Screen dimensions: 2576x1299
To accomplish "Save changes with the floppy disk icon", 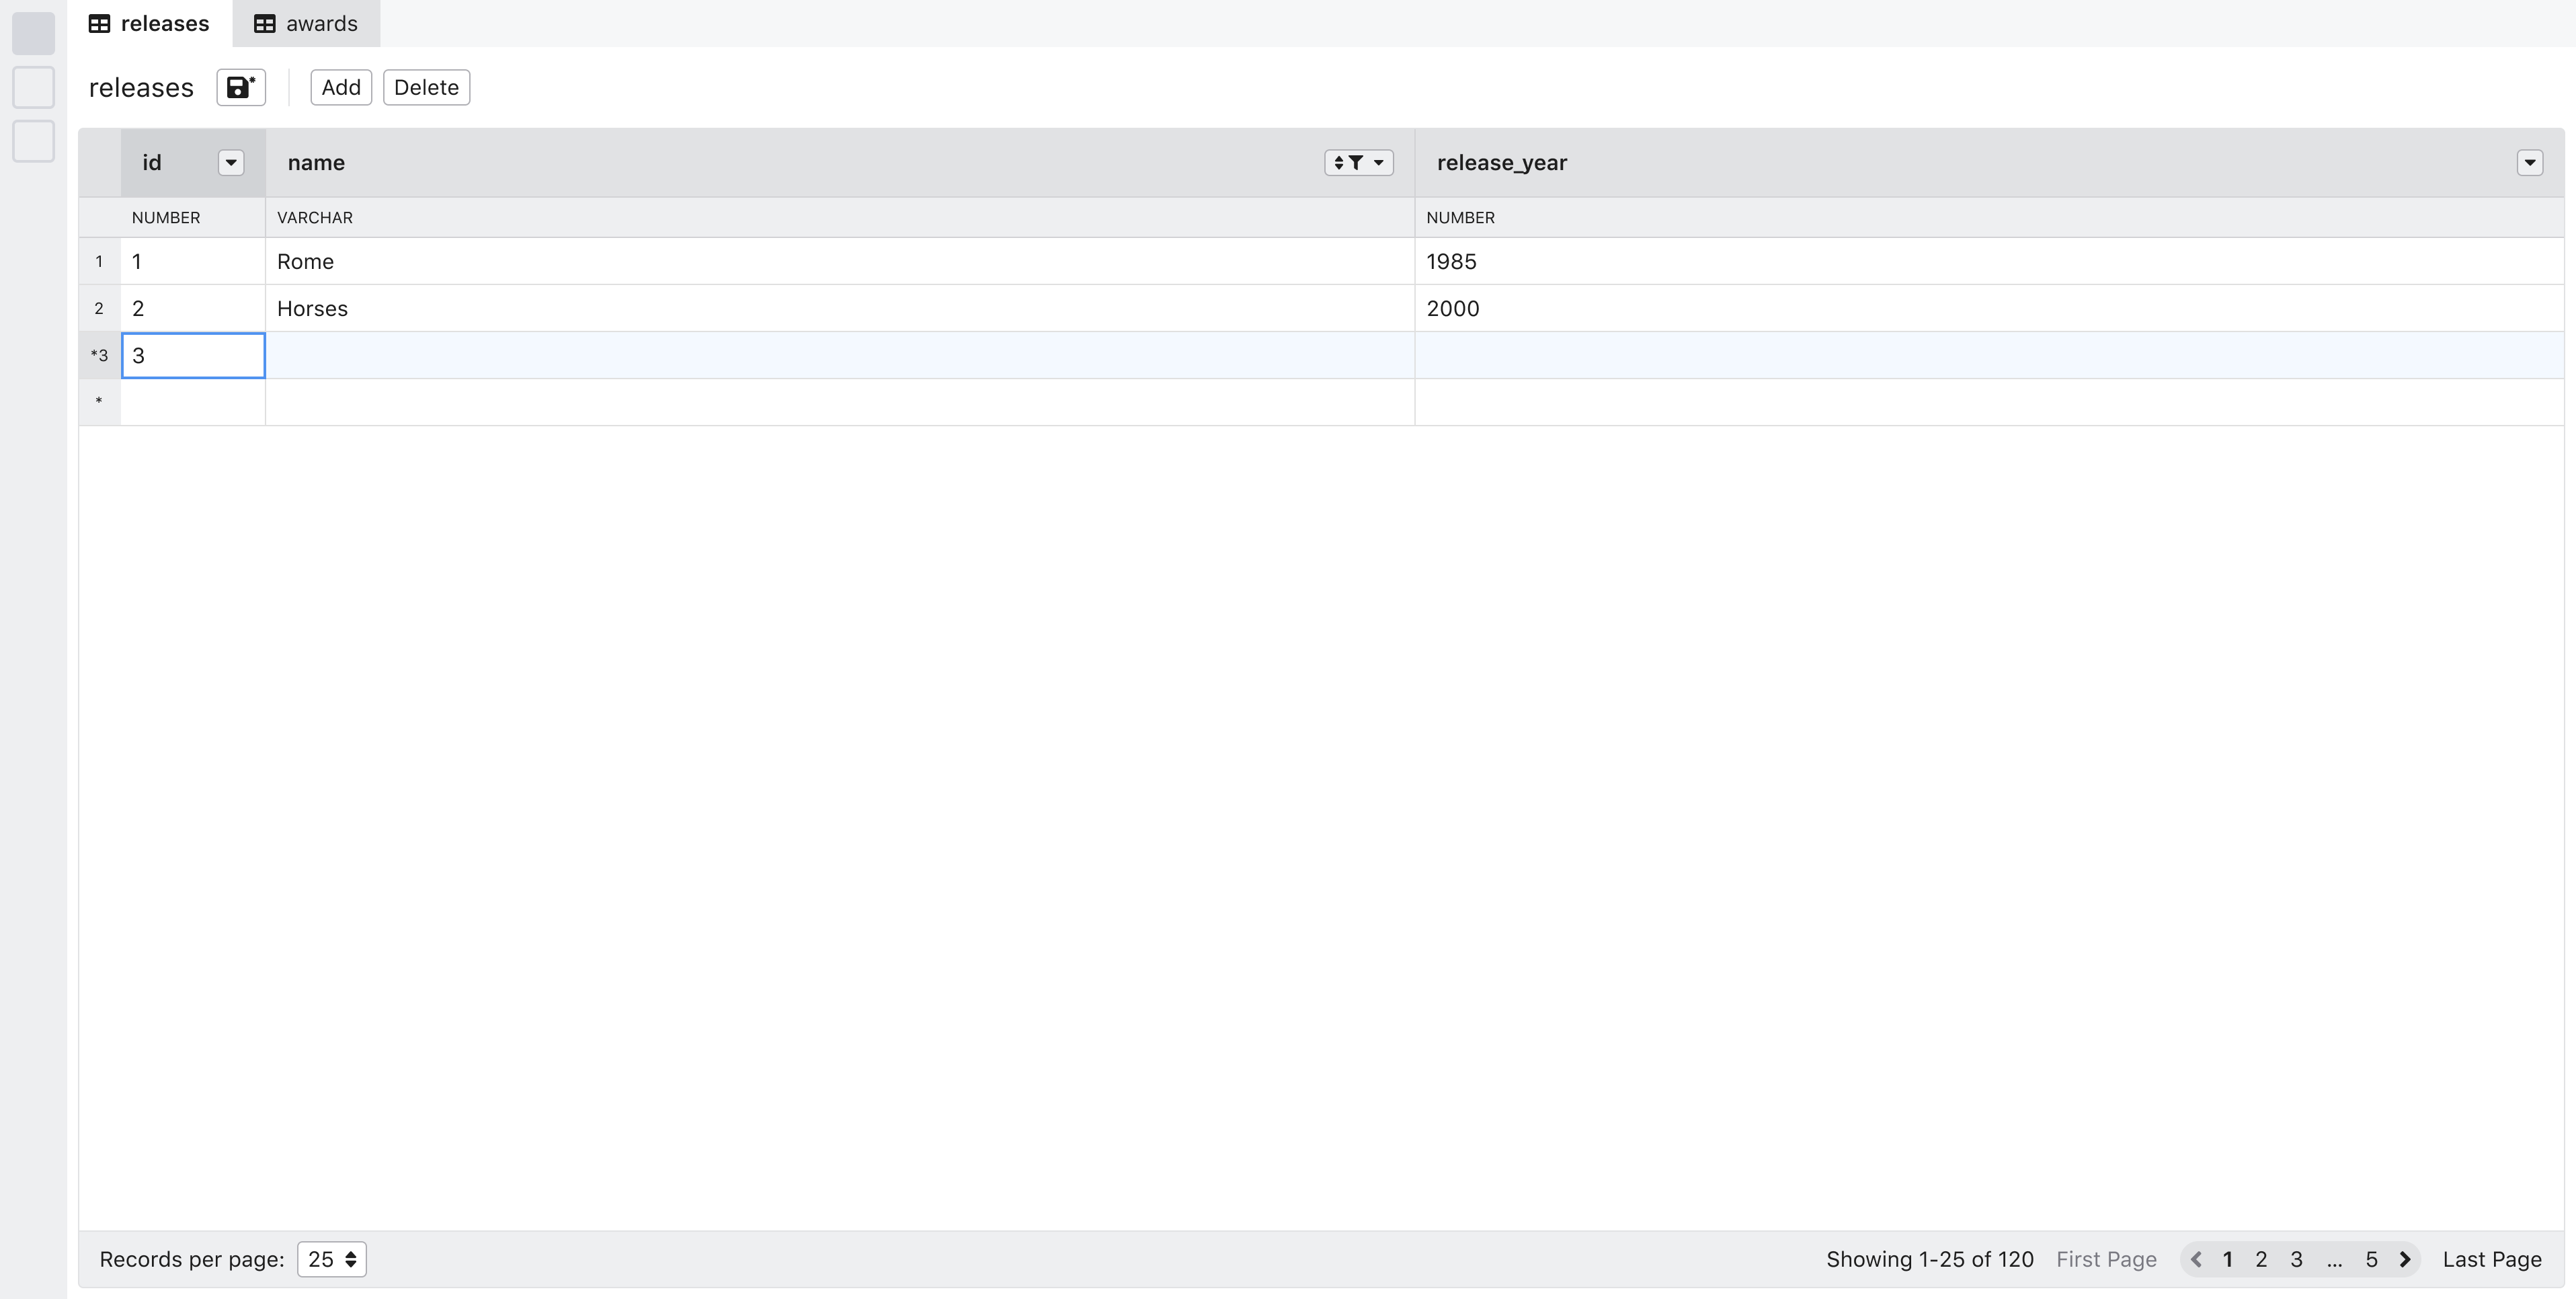I will point(241,87).
